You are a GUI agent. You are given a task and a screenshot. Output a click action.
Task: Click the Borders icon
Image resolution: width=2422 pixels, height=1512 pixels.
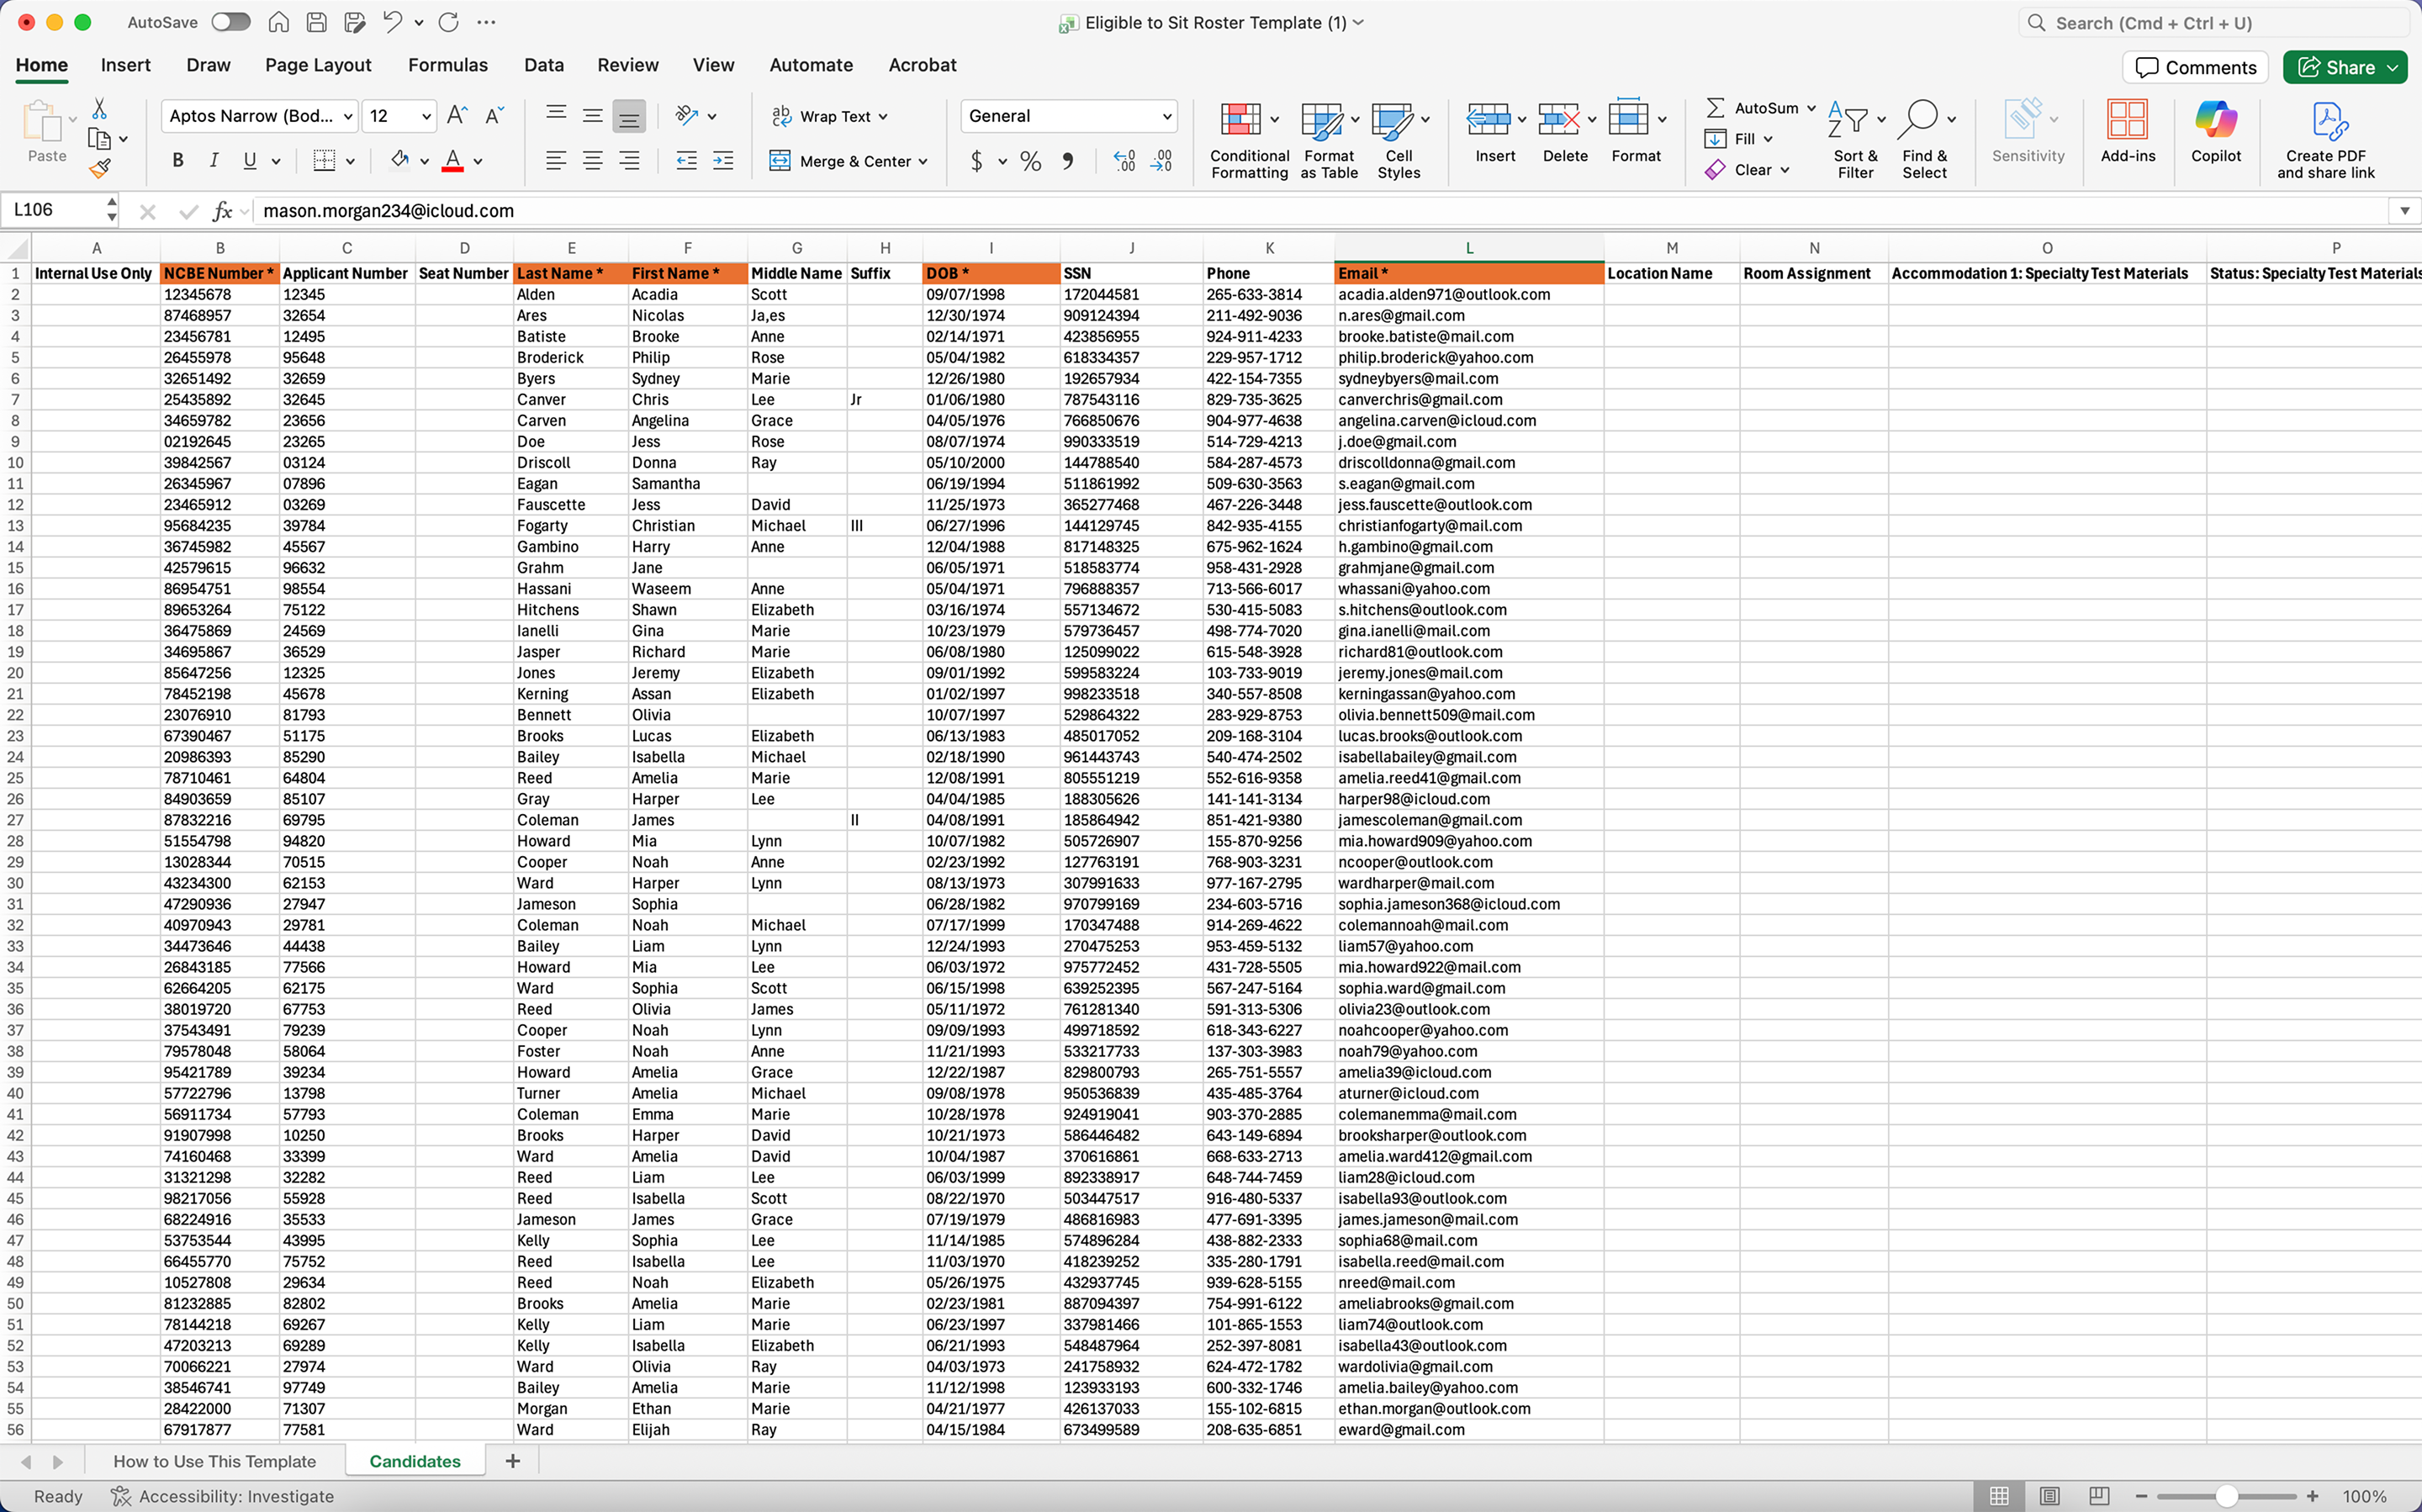[x=324, y=160]
